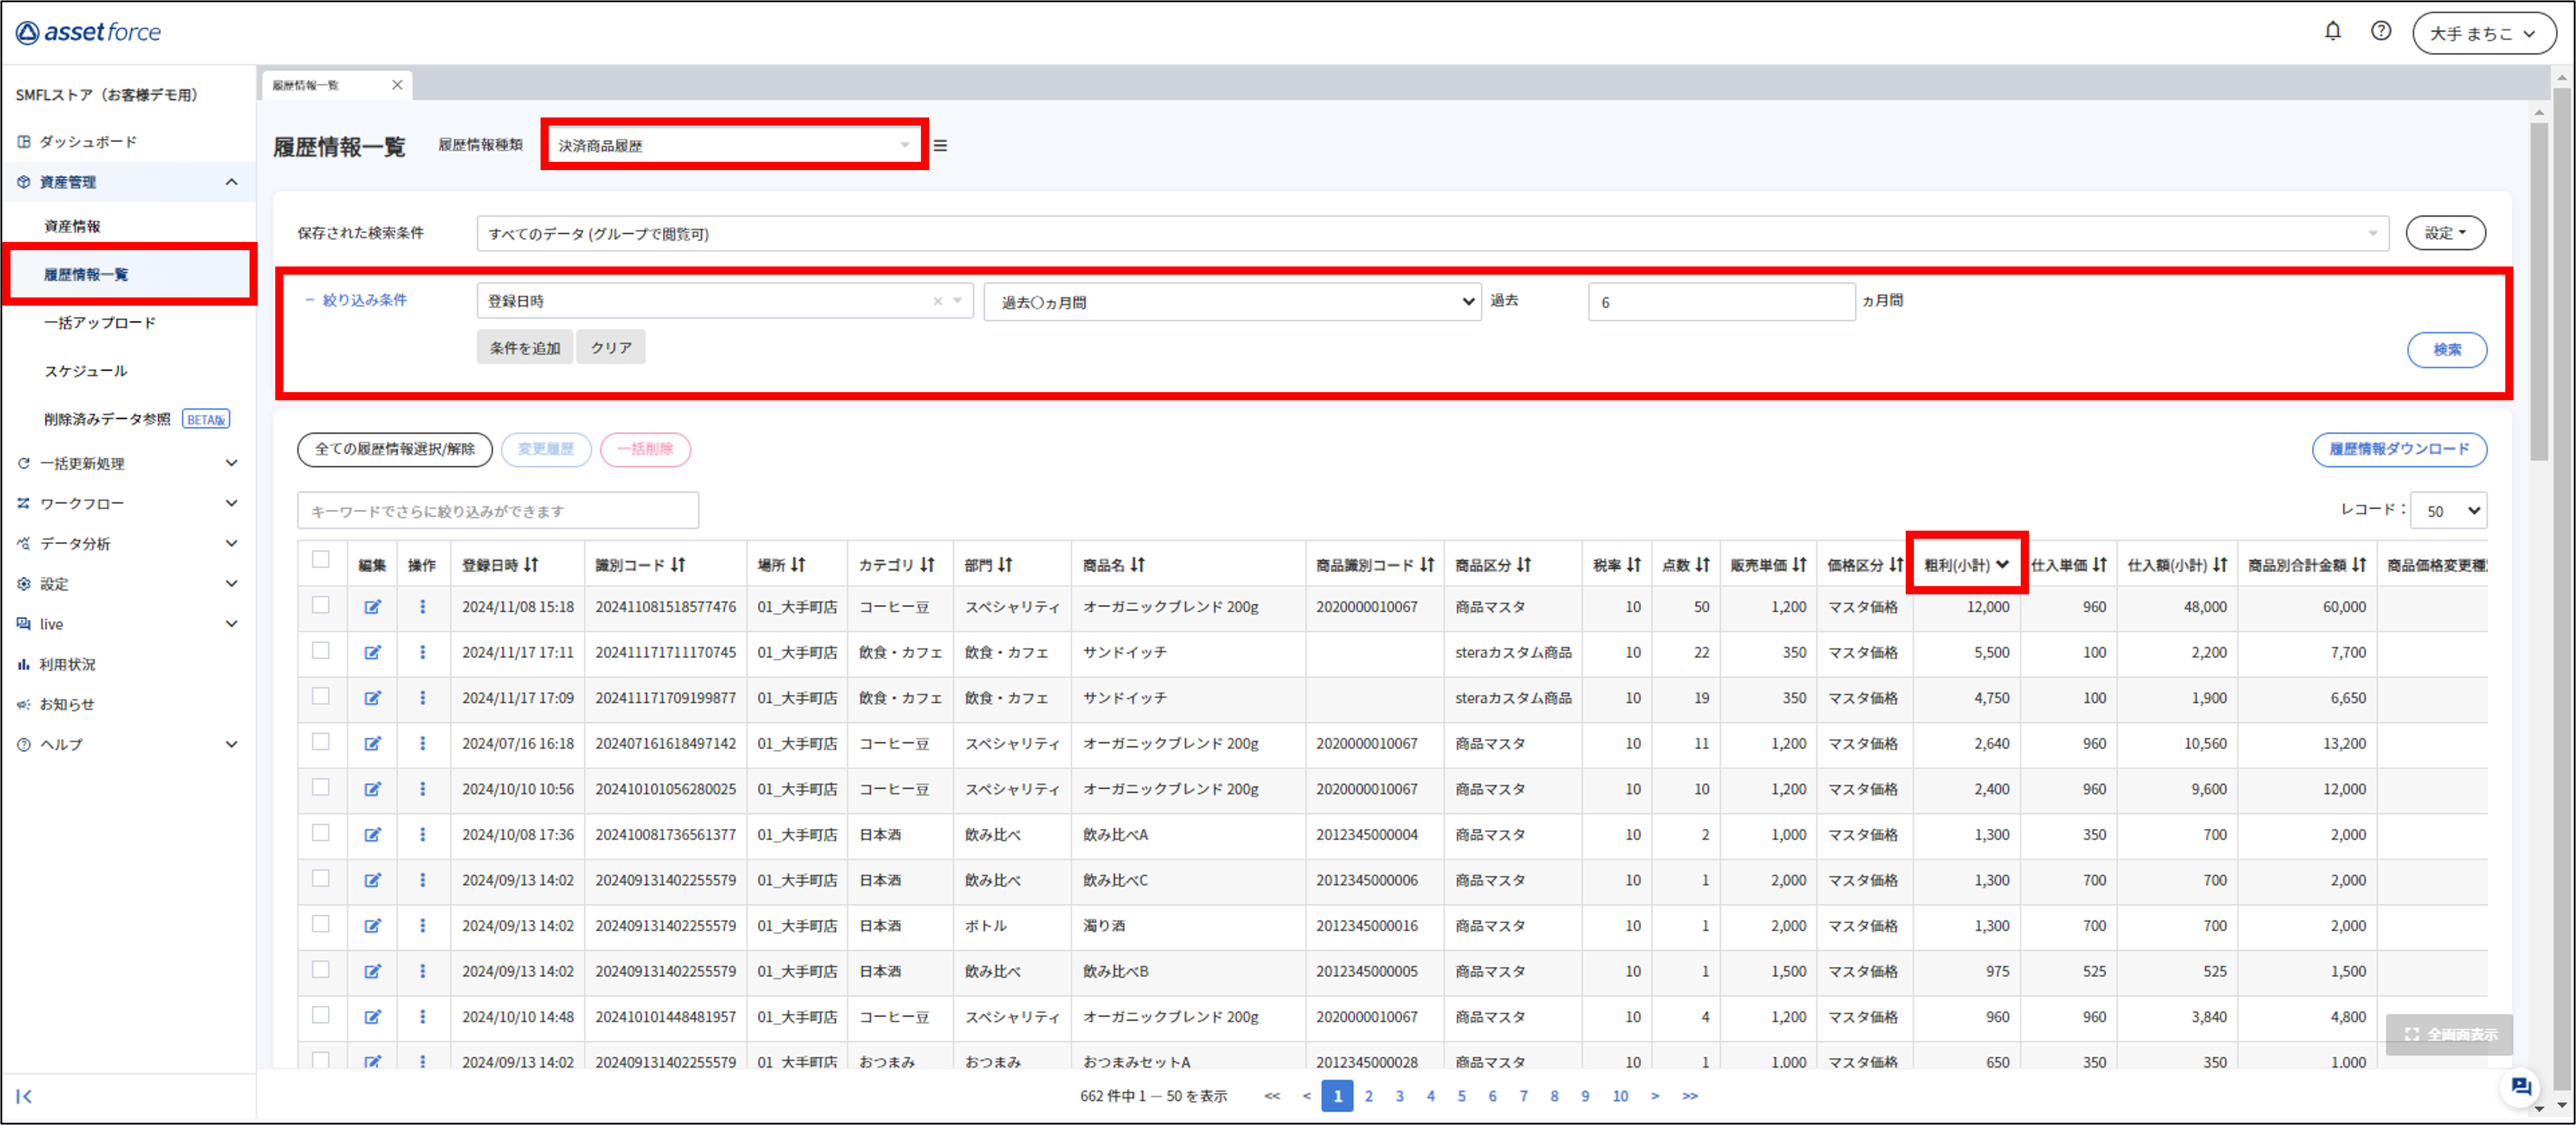Viewport: 2576px width, 1125px height.
Task: Sort by the 登録日時 column sort icon
Action: click(x=532, y=565)
